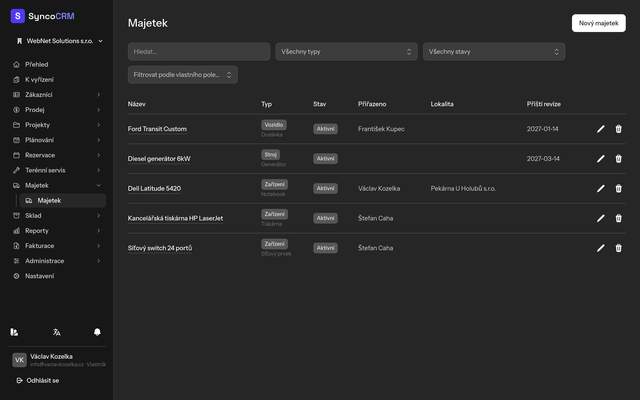Screen dimensions: 640x400
Task: Open Diesel generátor 6kW link
Action: coord(159,159)
